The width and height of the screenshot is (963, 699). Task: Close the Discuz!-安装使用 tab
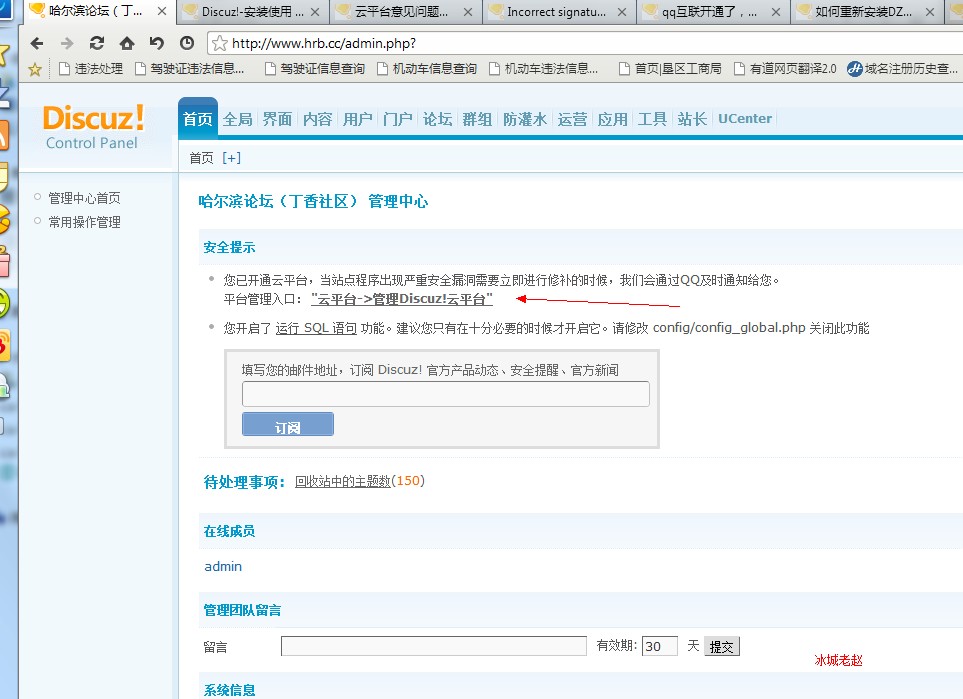pos(314,12)
